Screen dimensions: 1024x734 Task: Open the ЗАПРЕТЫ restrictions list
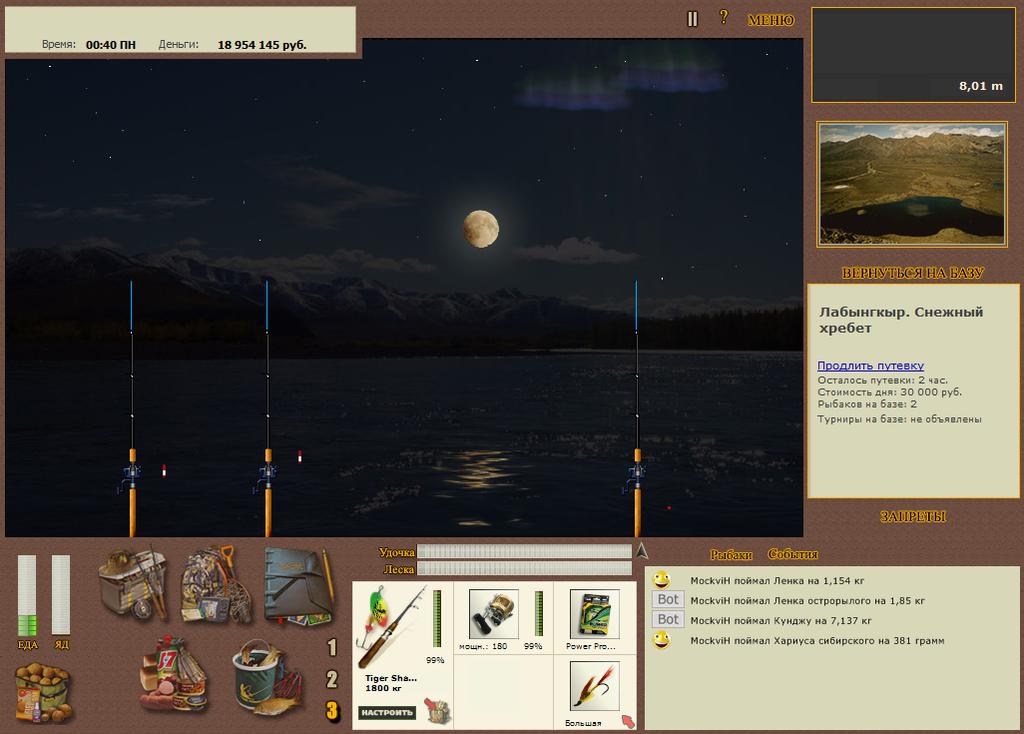pos(912,517)
